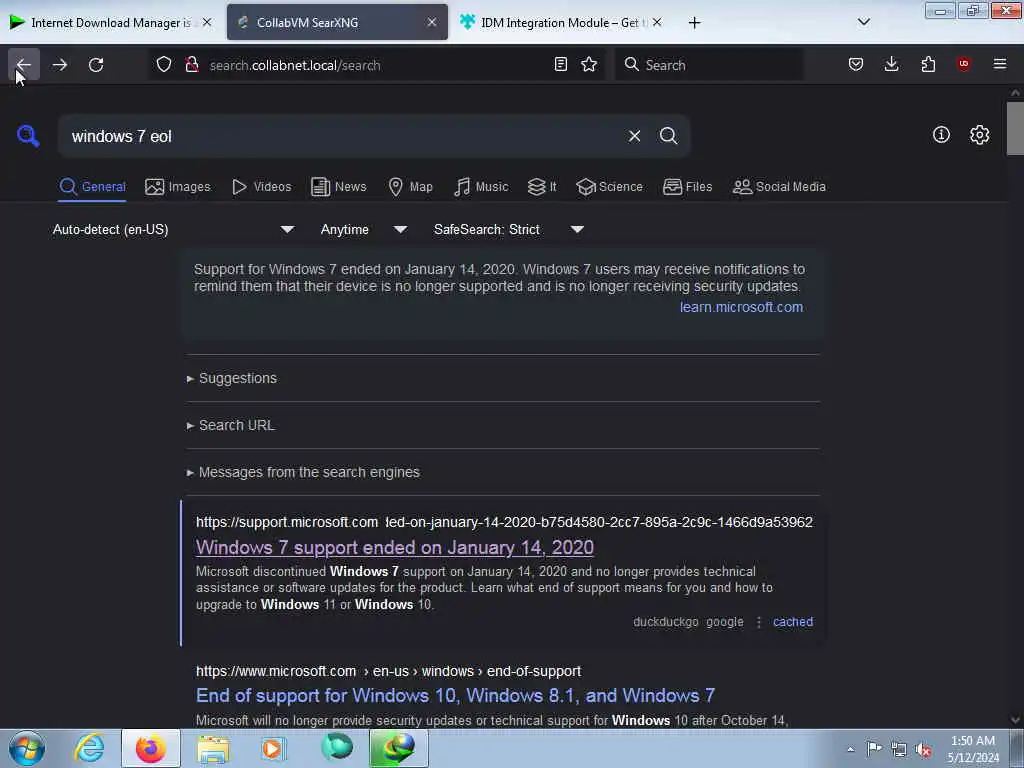View site security lock information
The width and height of the screenshot is (1024, 768).
(191, 65)
